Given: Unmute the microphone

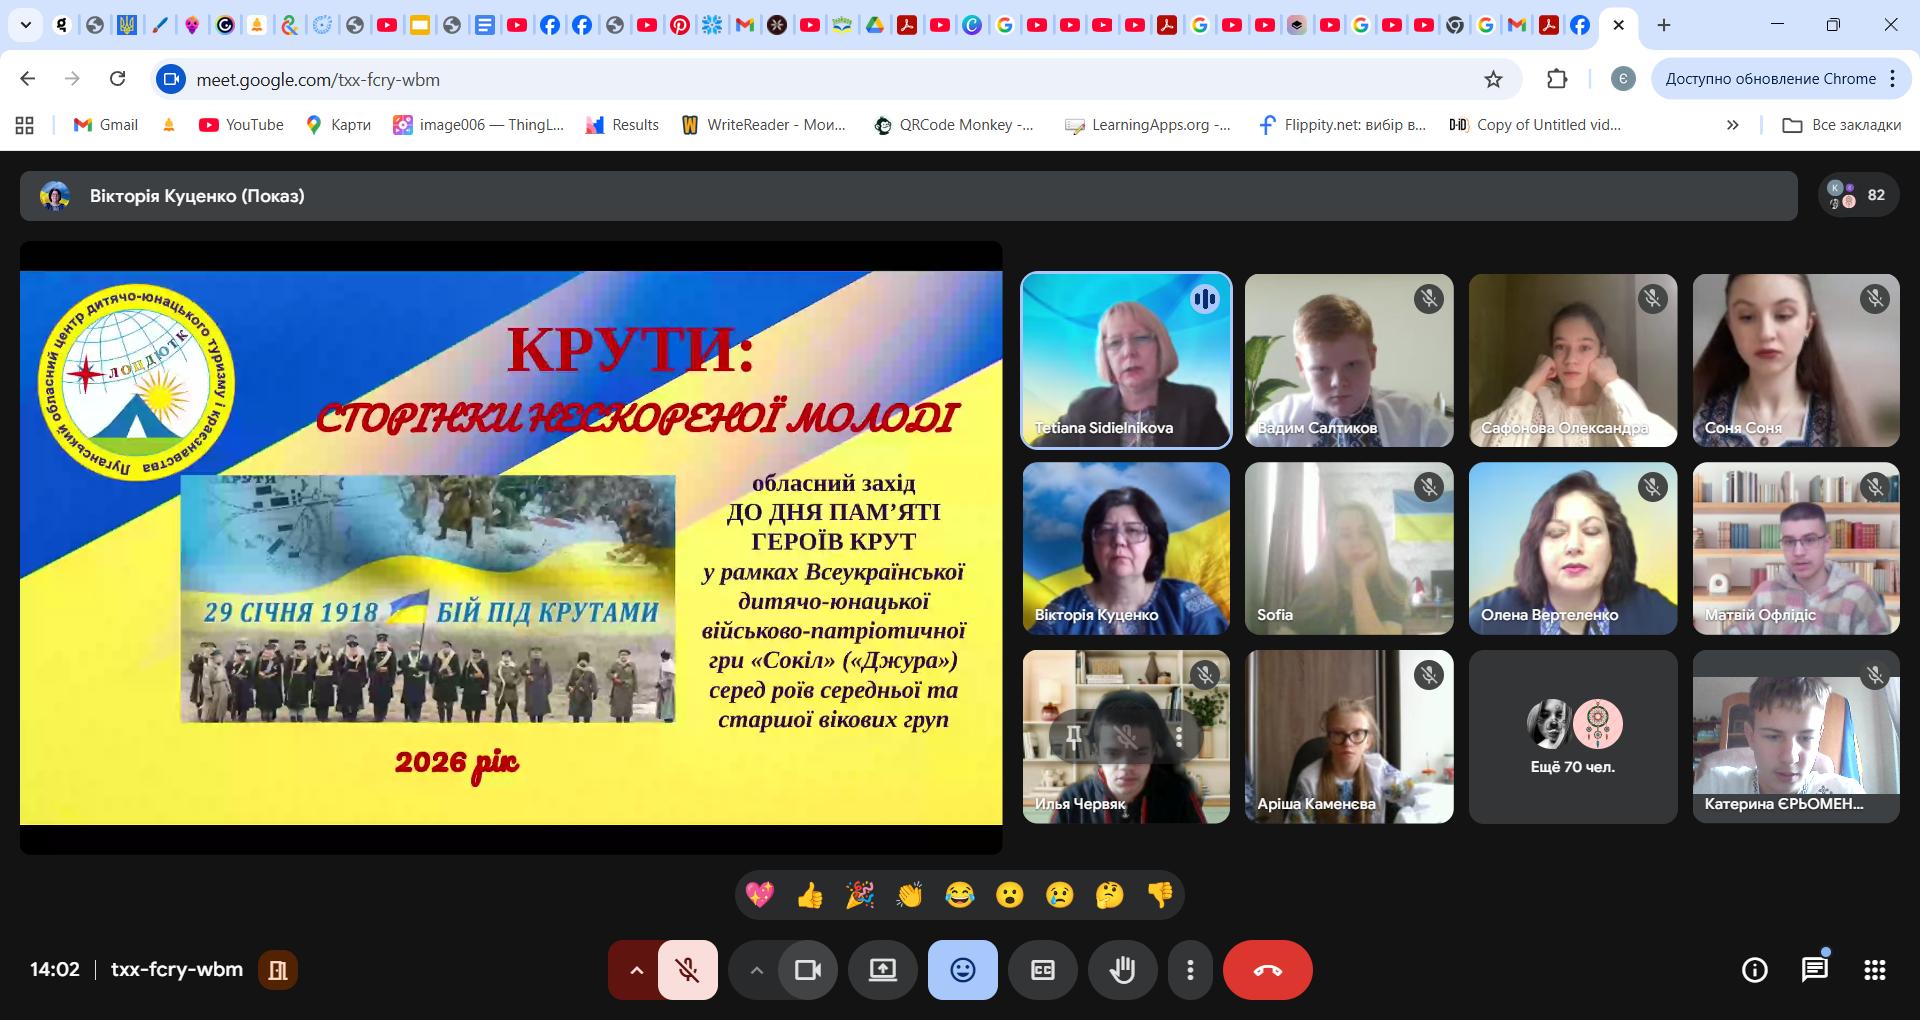Looking at the screenshot, I should 687,970.
